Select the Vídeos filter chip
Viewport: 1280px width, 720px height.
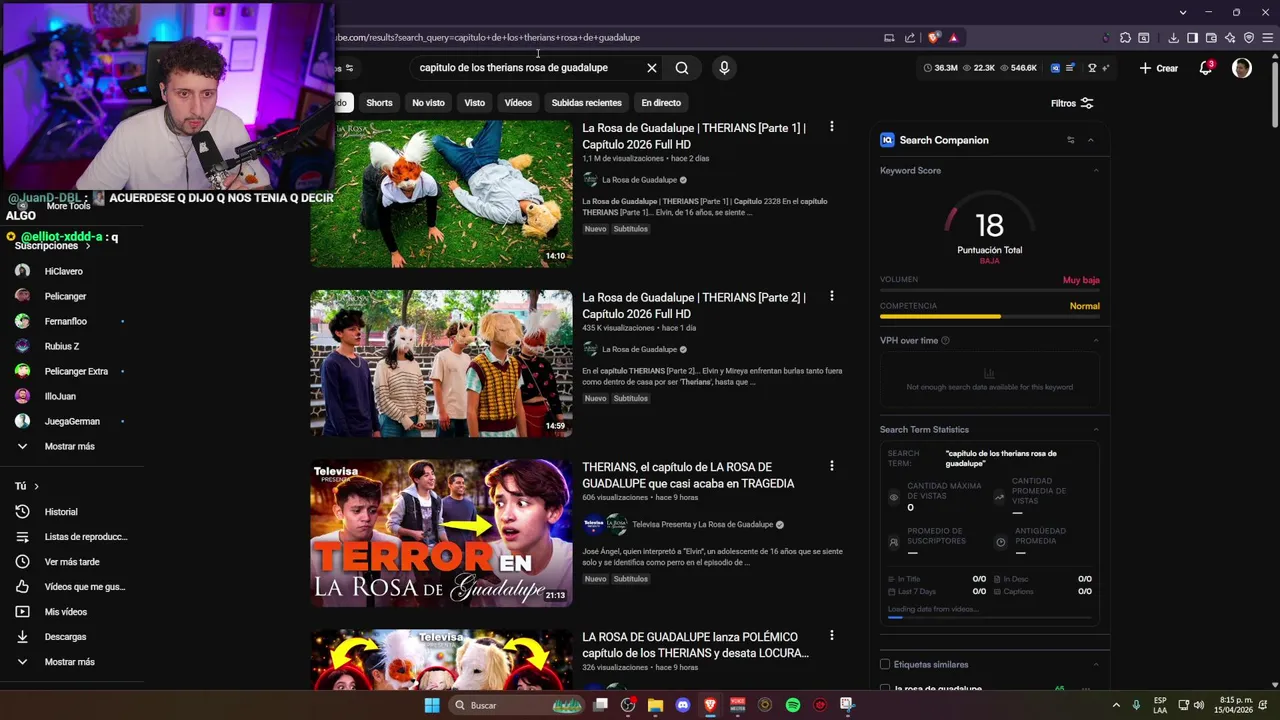(x=518, y=103)
